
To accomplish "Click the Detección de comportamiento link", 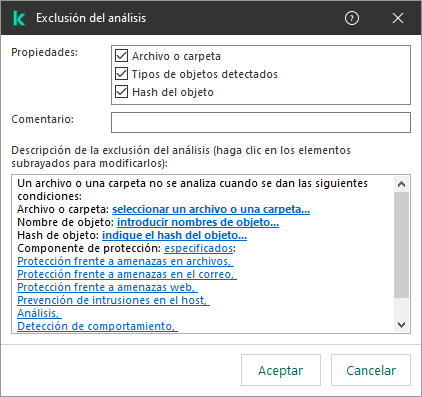I will tap(97, 326).
